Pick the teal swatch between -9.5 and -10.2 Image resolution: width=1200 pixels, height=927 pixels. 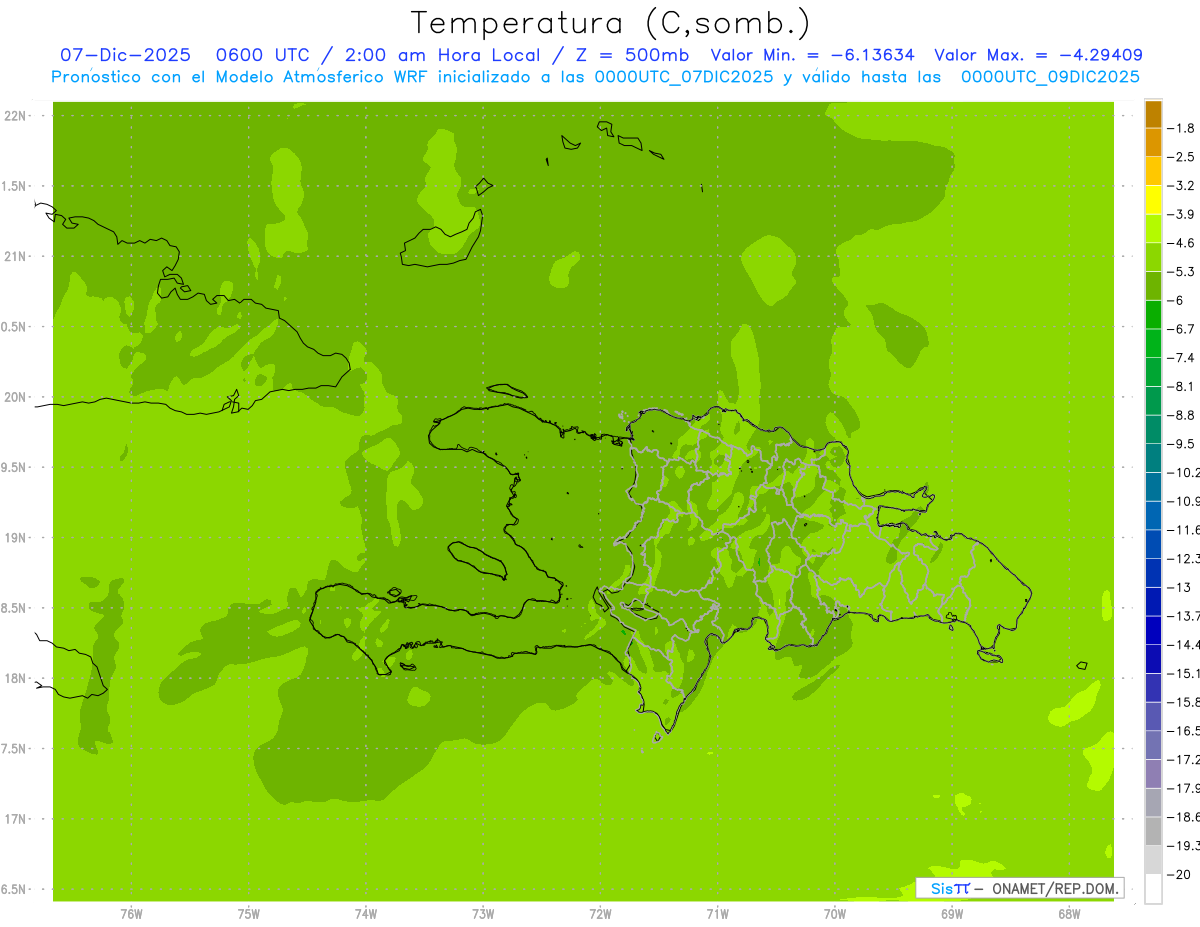(1153, 458)
